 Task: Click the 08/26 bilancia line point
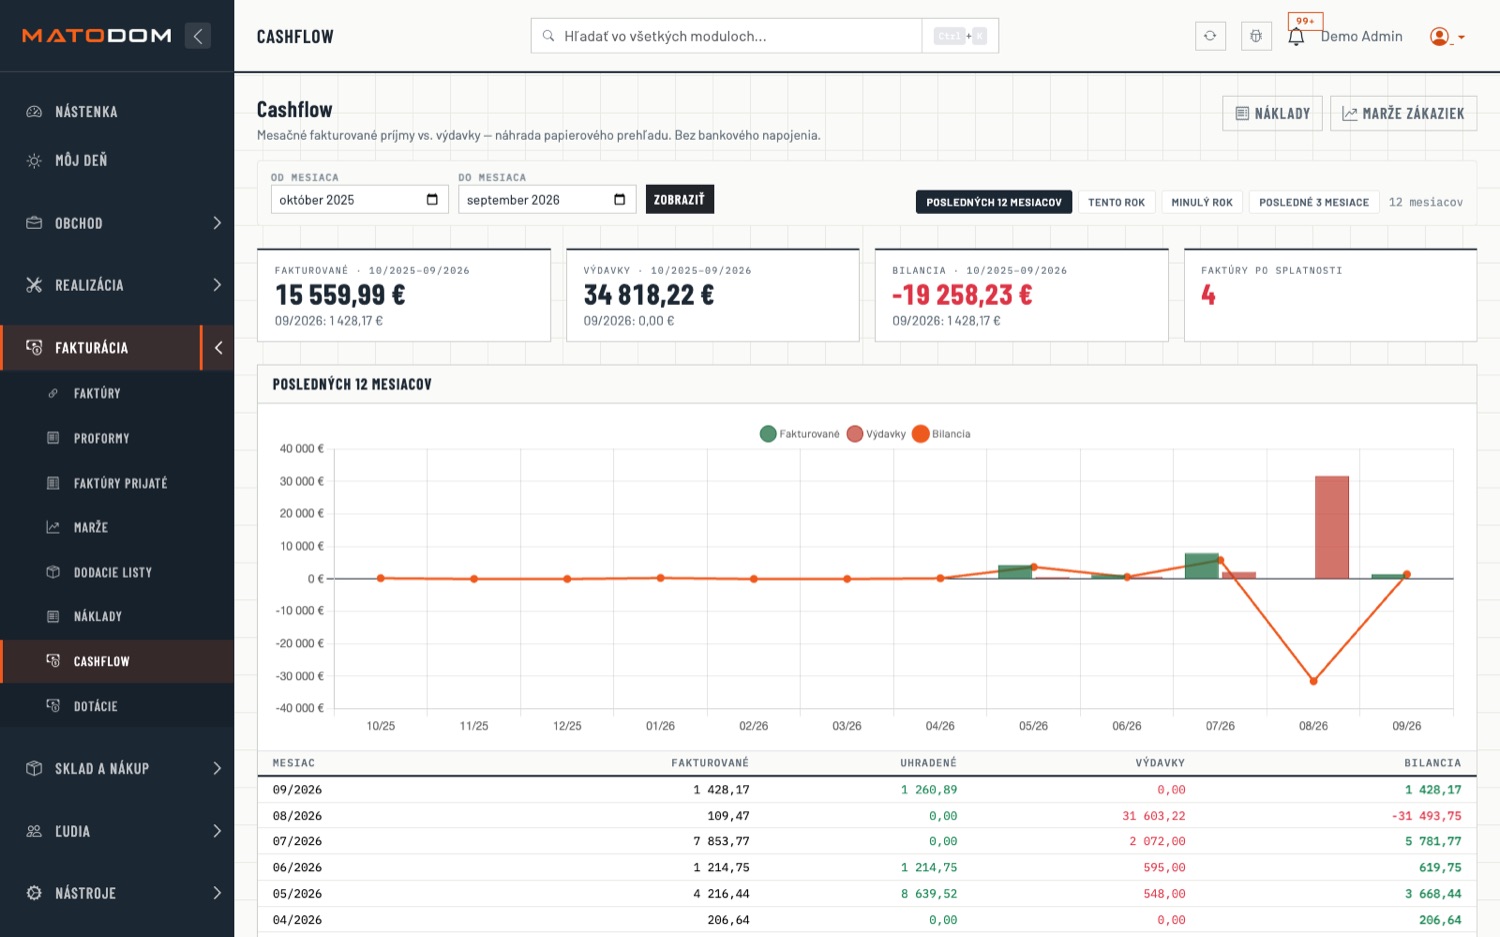click(x=1313, y=681)
